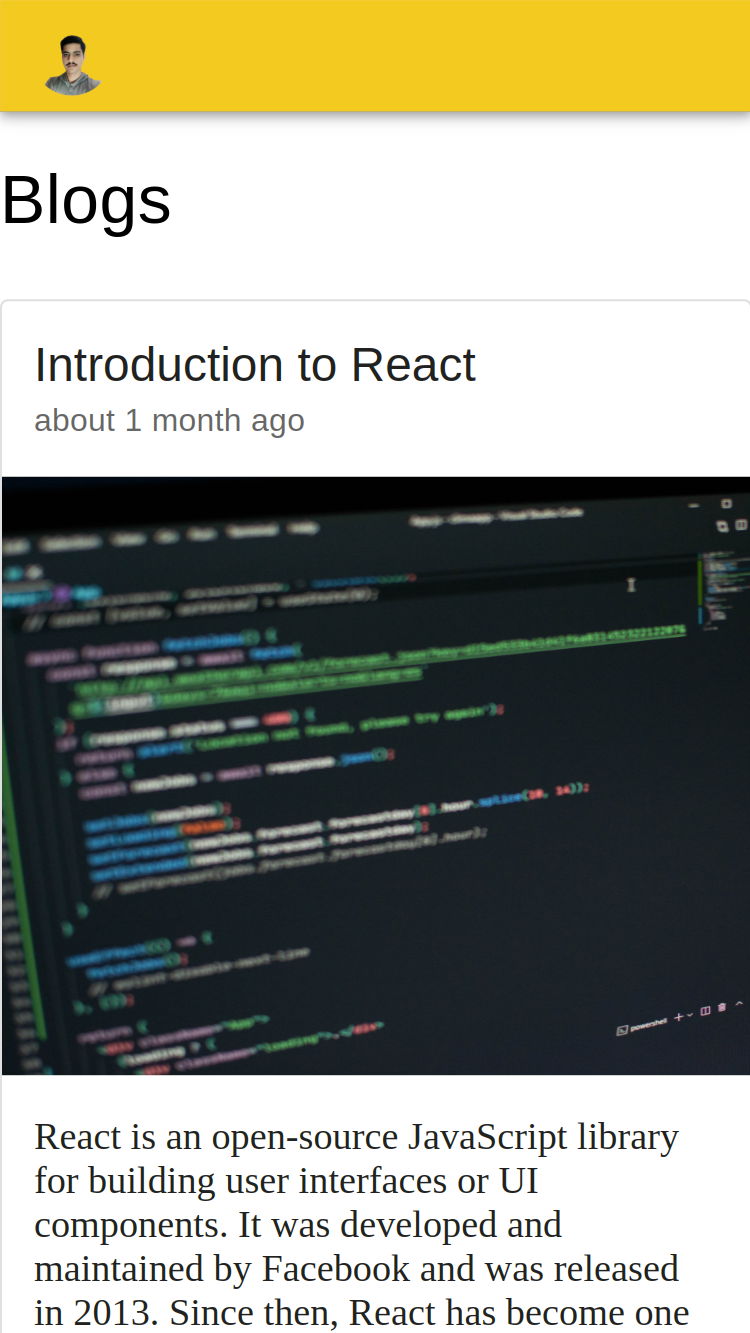This screenshot has width=750, height=1333.
Task: Click the Blogs page heading
Action: [x=86, y=200]
